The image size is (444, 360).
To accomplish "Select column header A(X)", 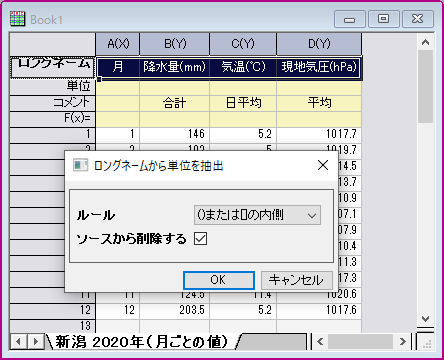I will (x=118, y=44).
